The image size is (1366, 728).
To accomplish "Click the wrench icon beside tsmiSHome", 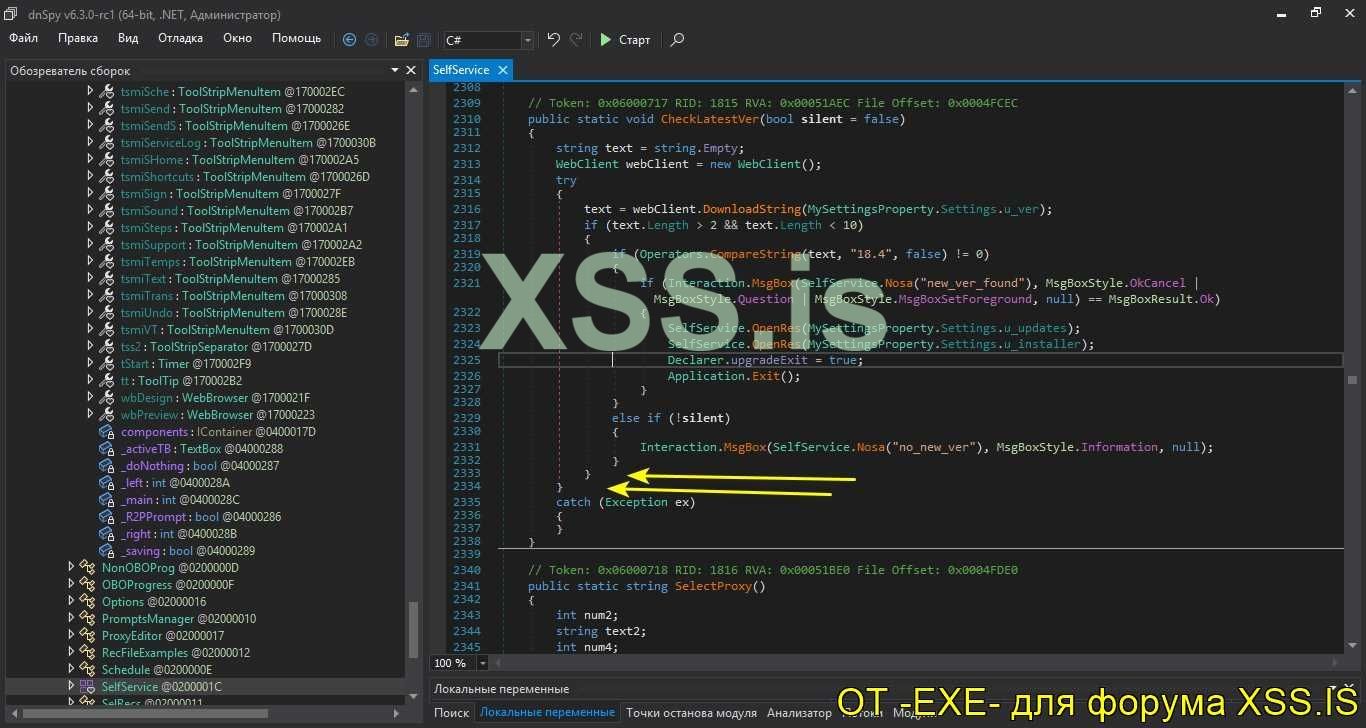I will click(107, 160).
